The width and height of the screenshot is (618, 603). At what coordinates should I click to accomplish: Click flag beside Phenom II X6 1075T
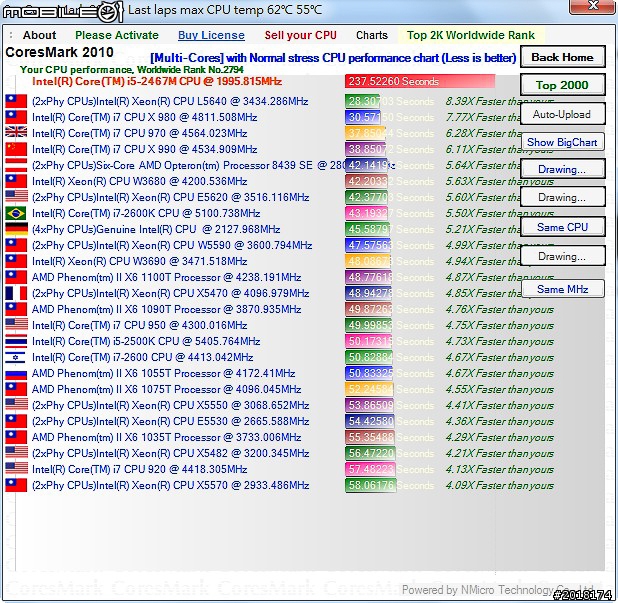point(16,389)
